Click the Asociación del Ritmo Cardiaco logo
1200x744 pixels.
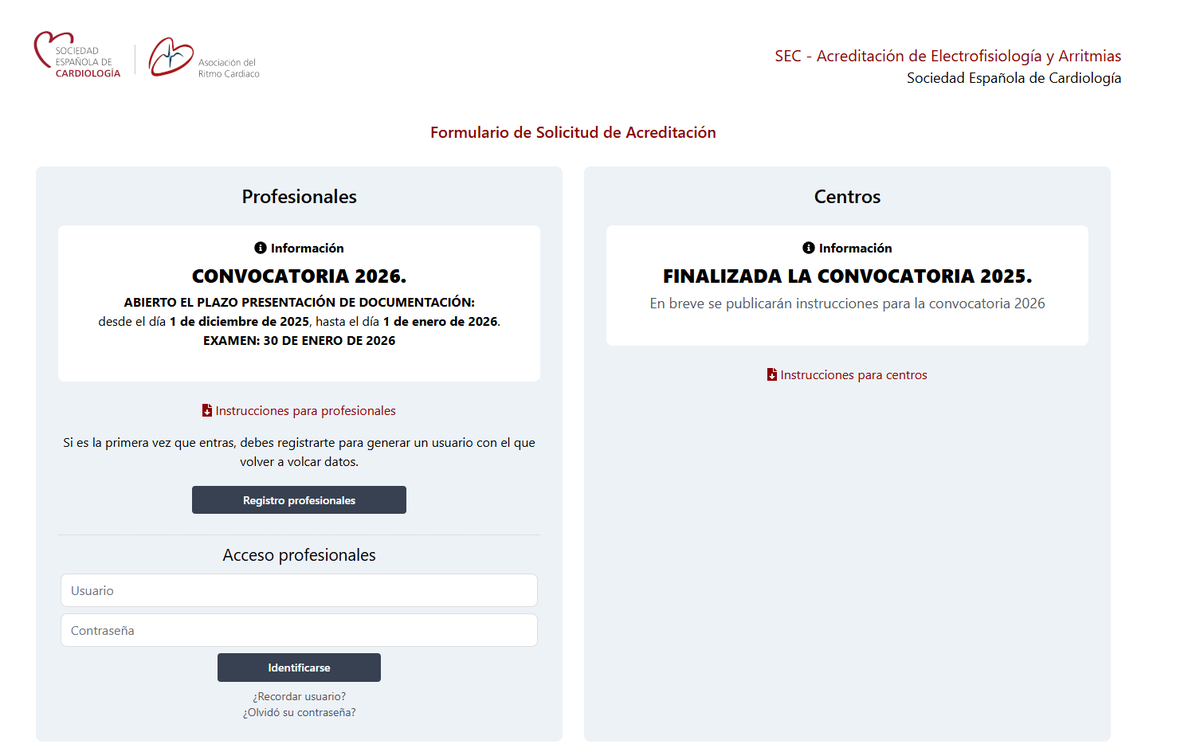(x=204, y=58)
